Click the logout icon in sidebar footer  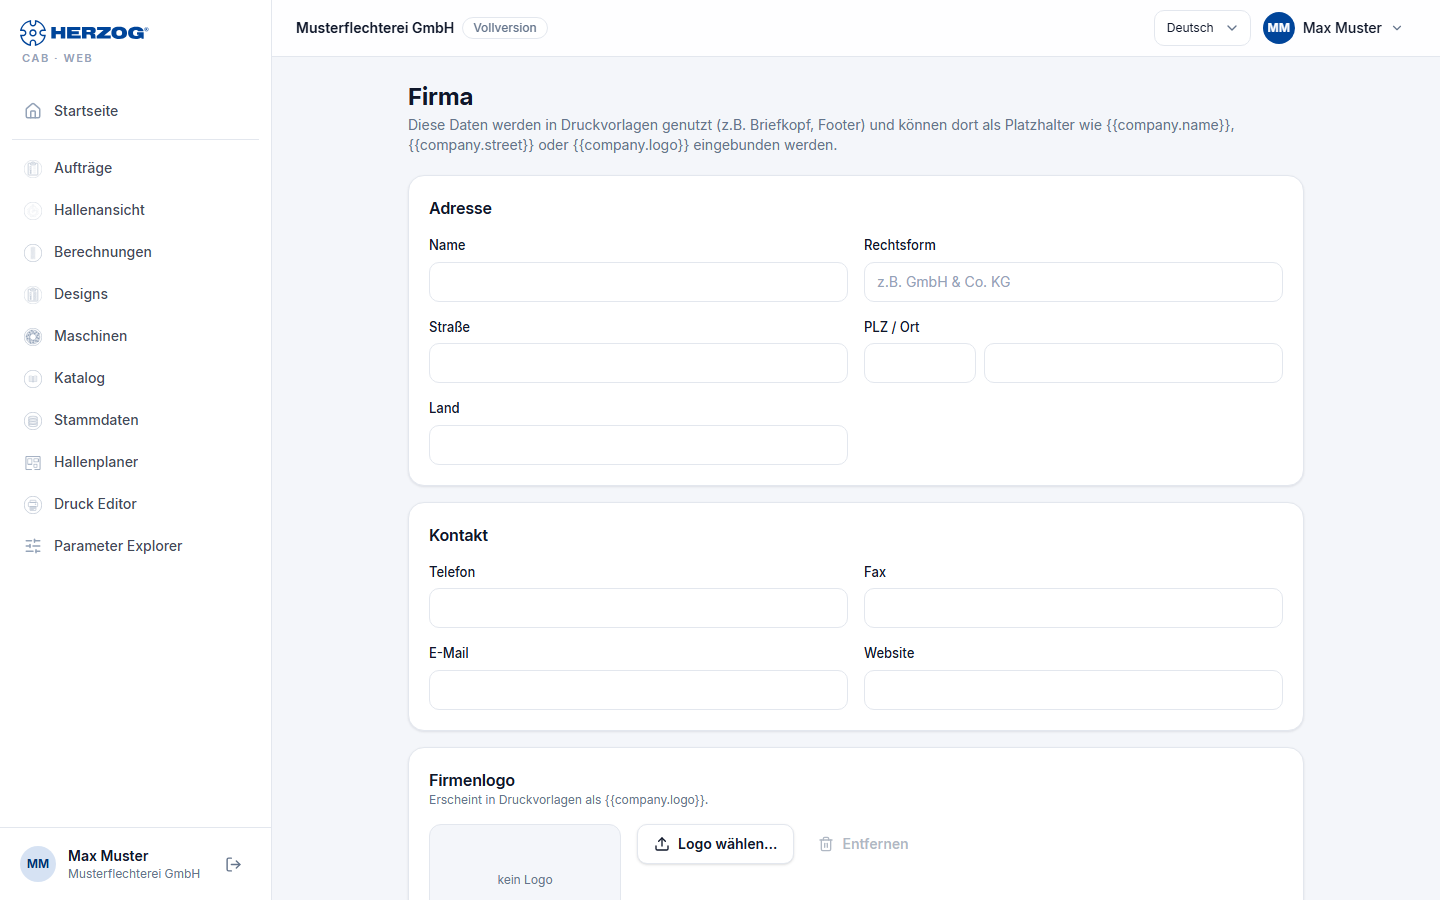click(x=234, y=864)
